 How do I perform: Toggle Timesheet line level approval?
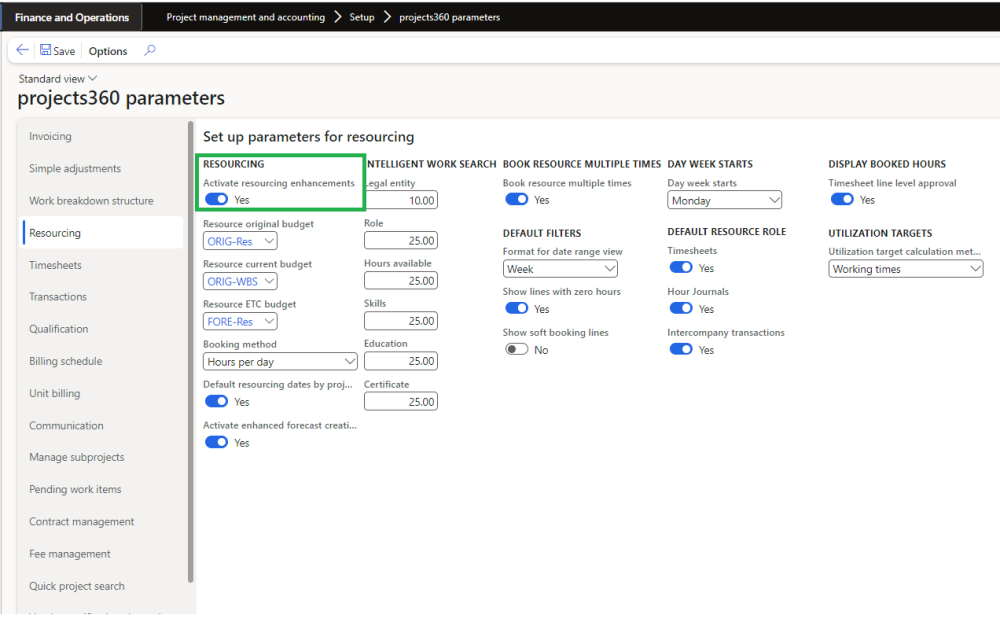tap(842, 200)
